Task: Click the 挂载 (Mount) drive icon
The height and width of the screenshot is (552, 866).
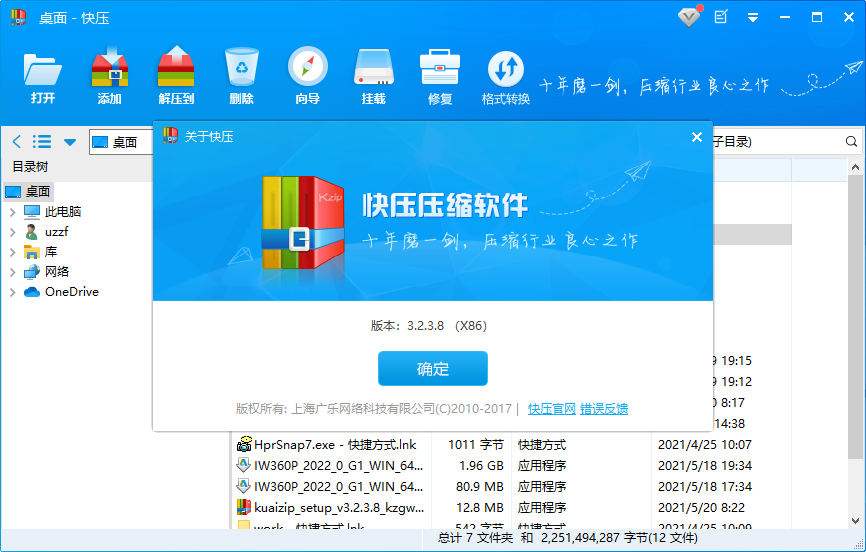Action: [373, 76]
